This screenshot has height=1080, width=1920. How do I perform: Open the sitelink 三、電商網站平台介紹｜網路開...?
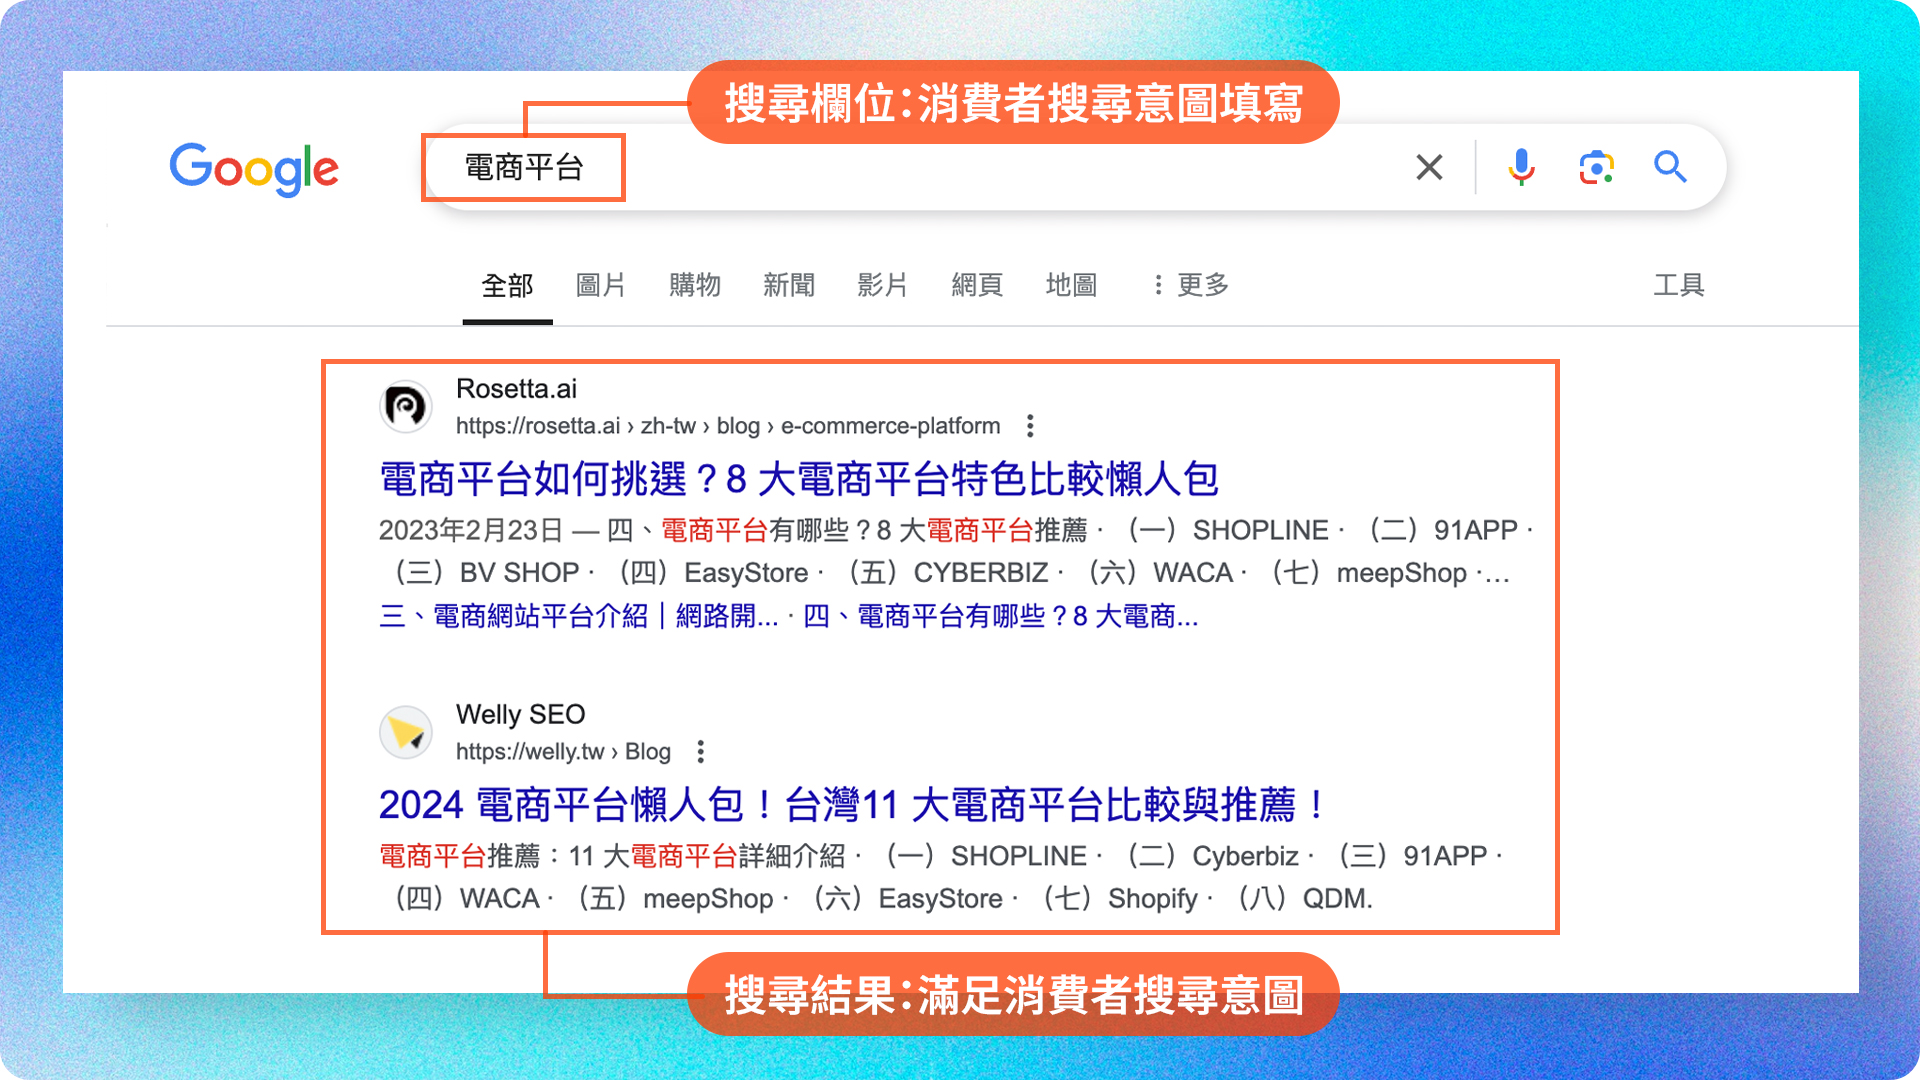[578, 616]
